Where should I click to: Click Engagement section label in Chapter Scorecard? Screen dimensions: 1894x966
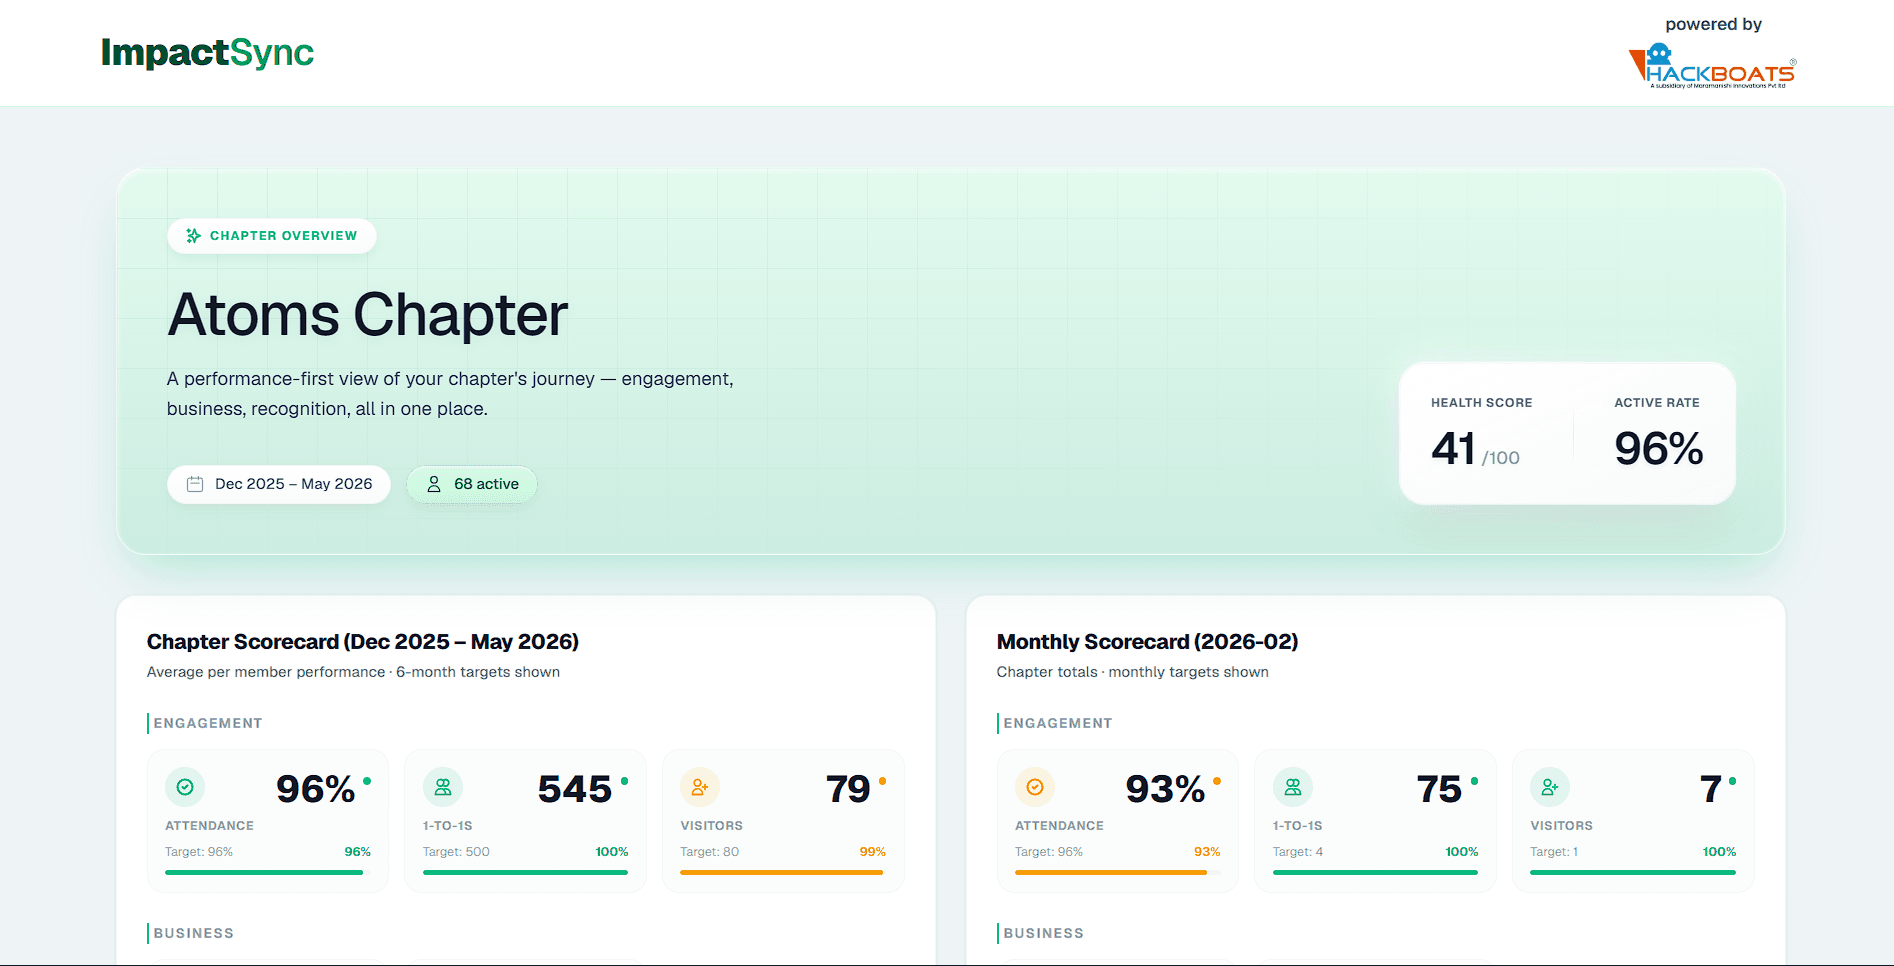tap(208, 723)
